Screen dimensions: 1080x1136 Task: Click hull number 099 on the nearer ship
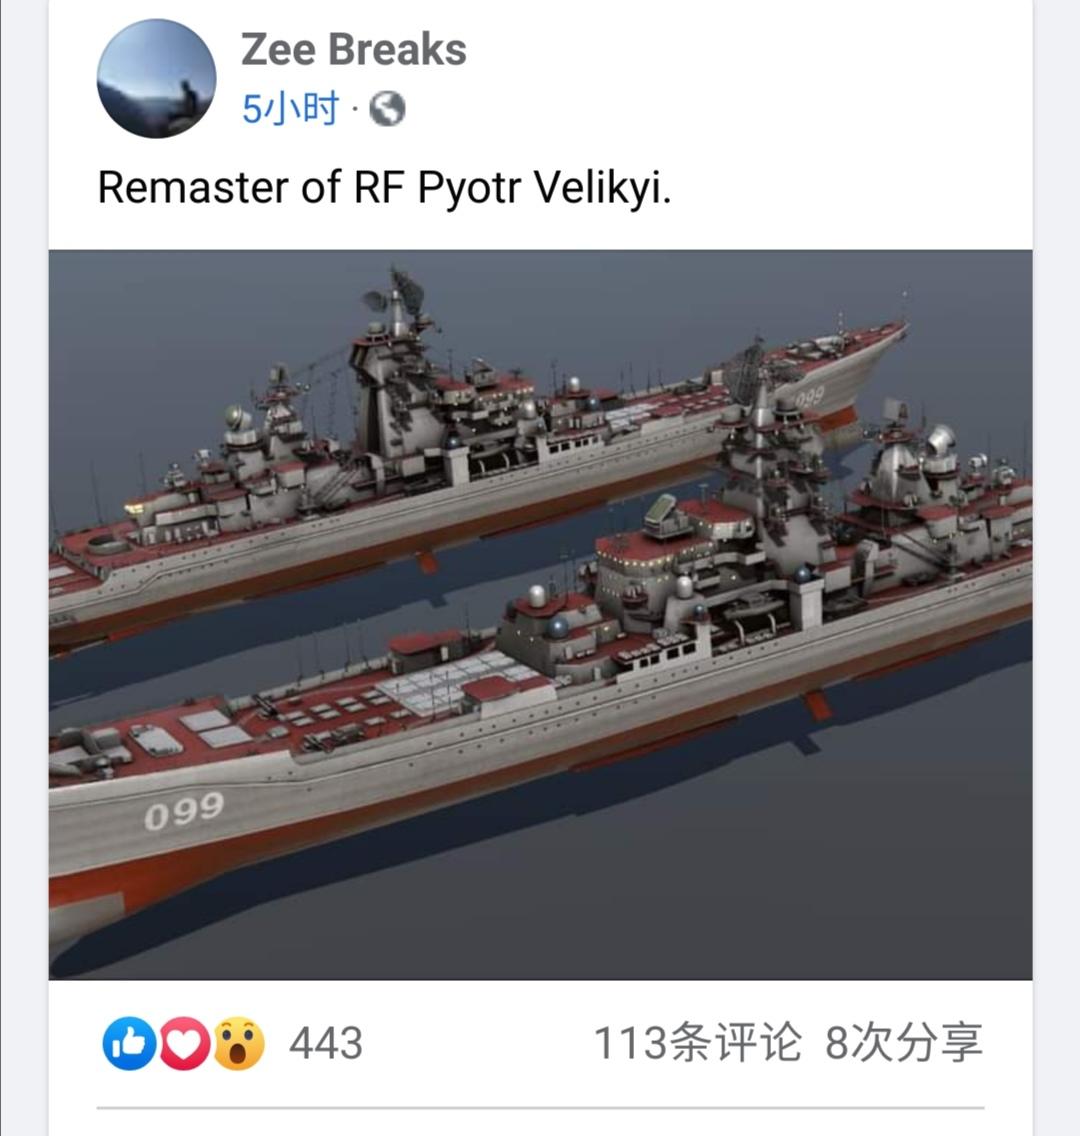[184, 811]
